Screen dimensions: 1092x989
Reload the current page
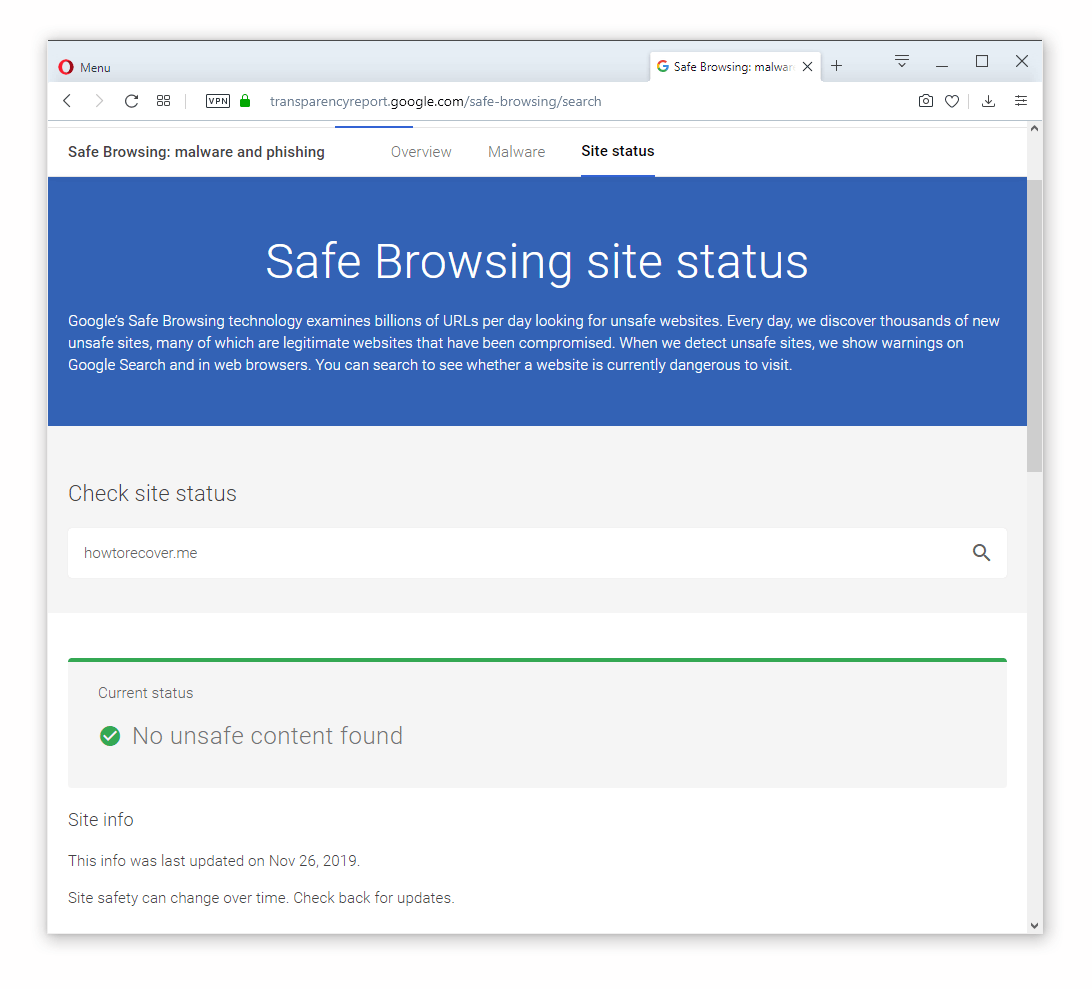point(131,101)
